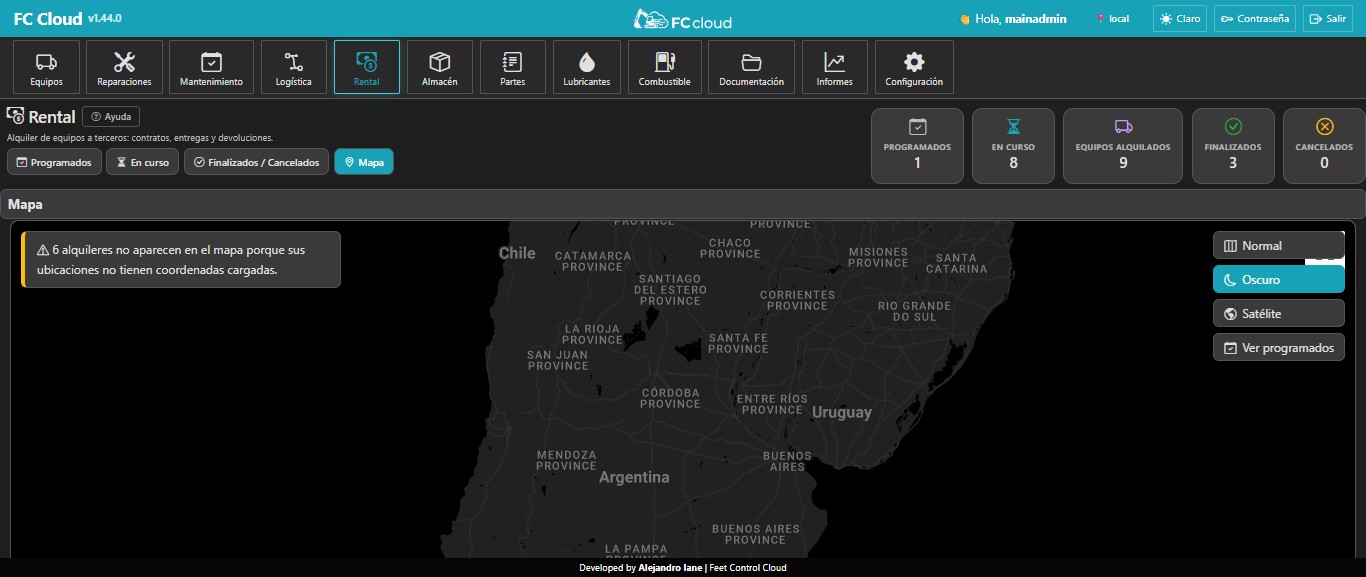Select the Satélite map style
Viewport: 1366px width, 577px height.
(x=1278, y=314)
